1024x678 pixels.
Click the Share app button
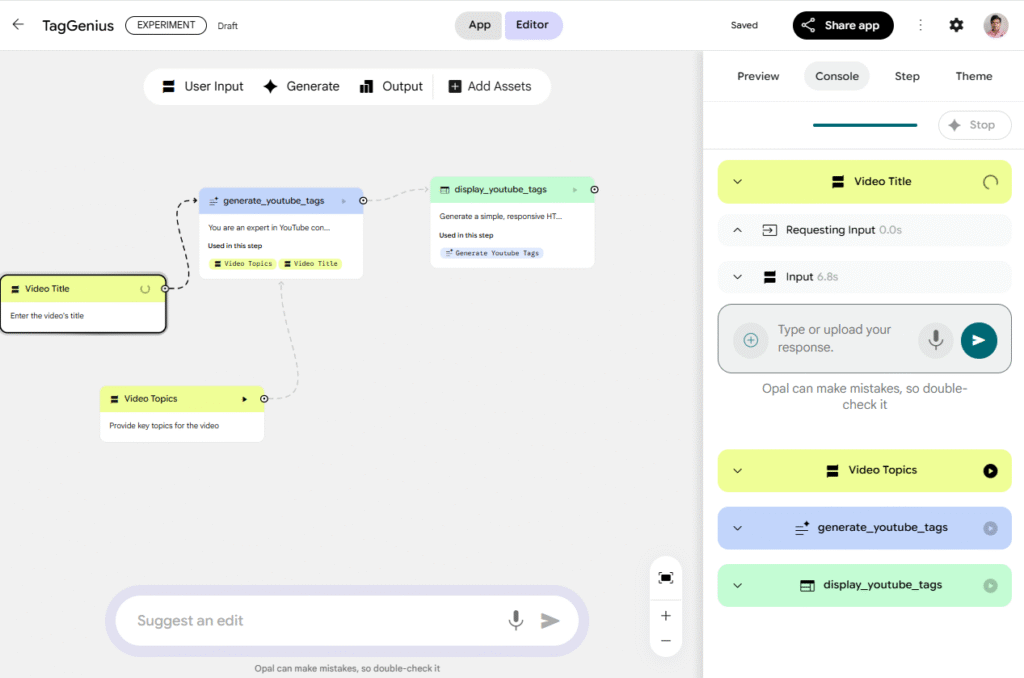(842, 26)
